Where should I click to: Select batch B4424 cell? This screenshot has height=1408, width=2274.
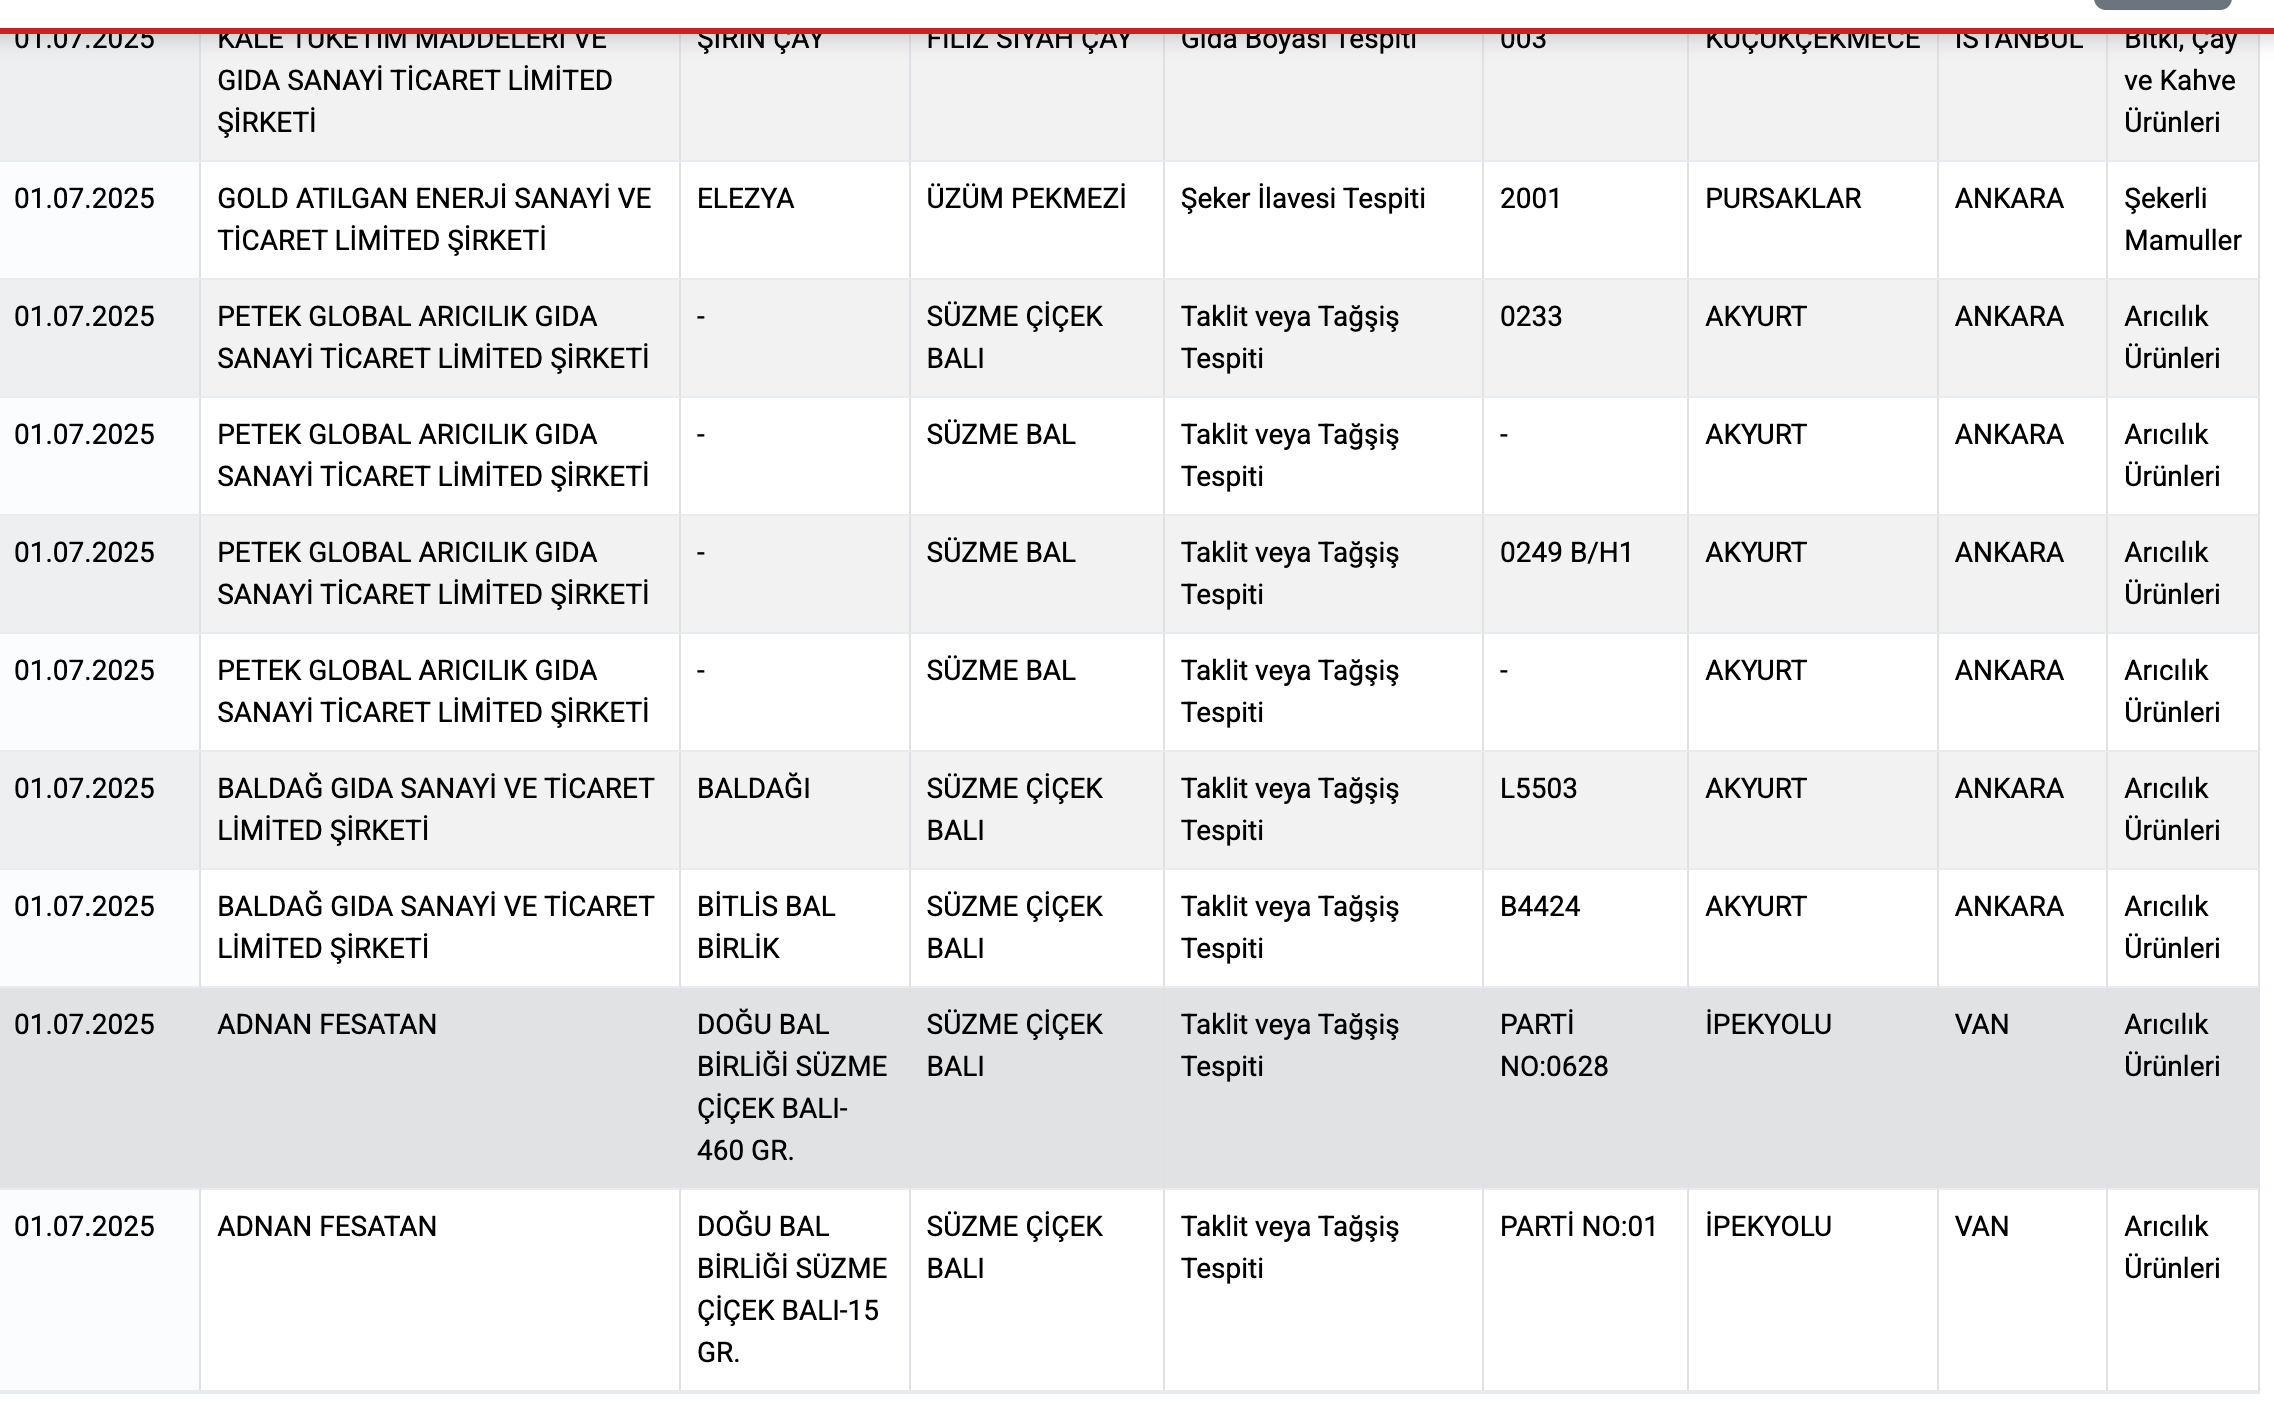1586,928
